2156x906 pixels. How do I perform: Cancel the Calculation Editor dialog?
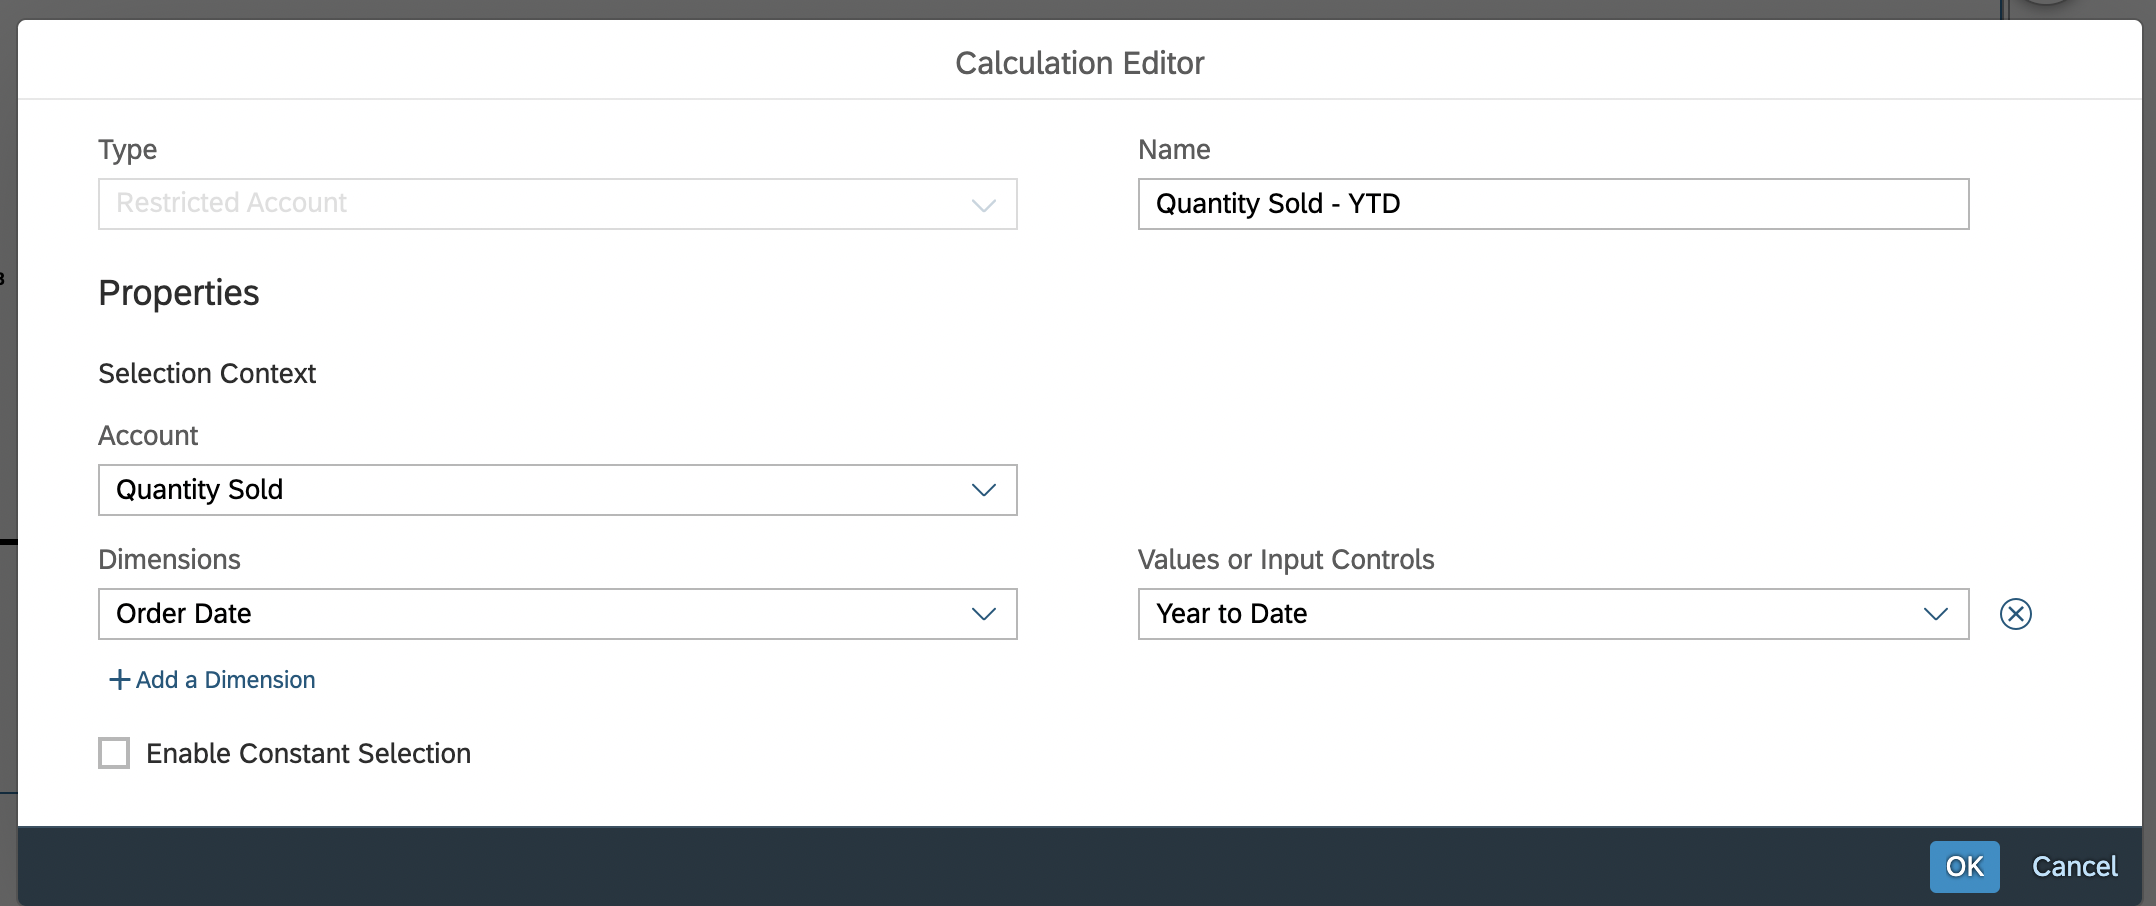point(2074,866)
